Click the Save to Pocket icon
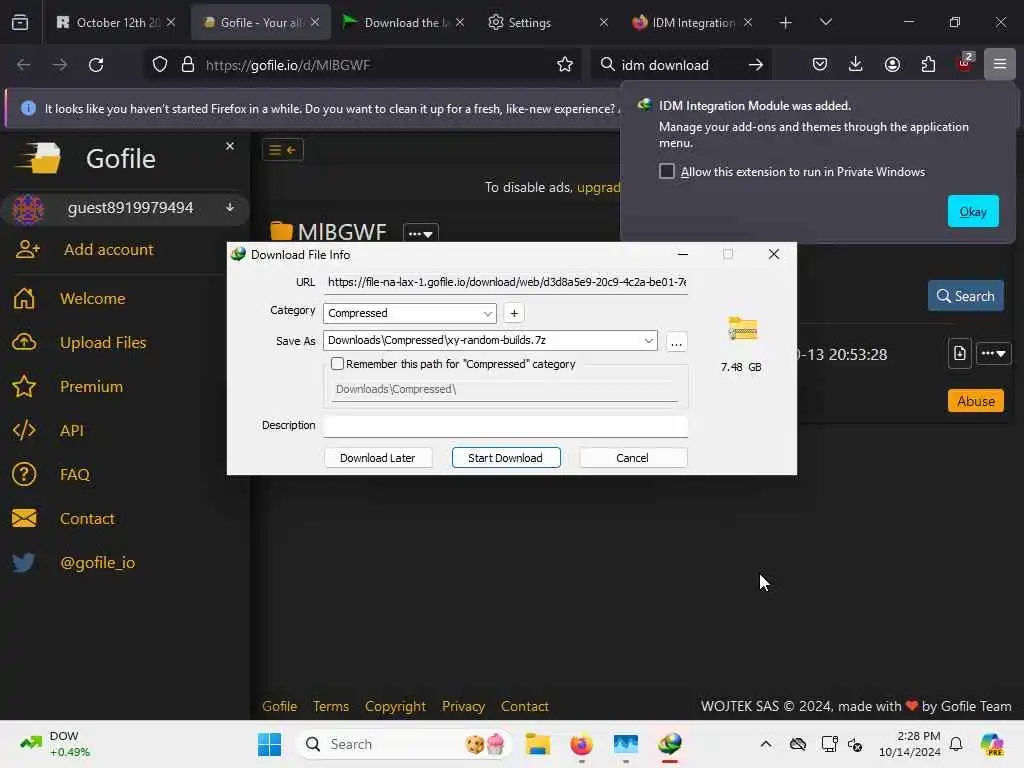The width and height of the screenshot is (1024, 768). pos(820,64)
